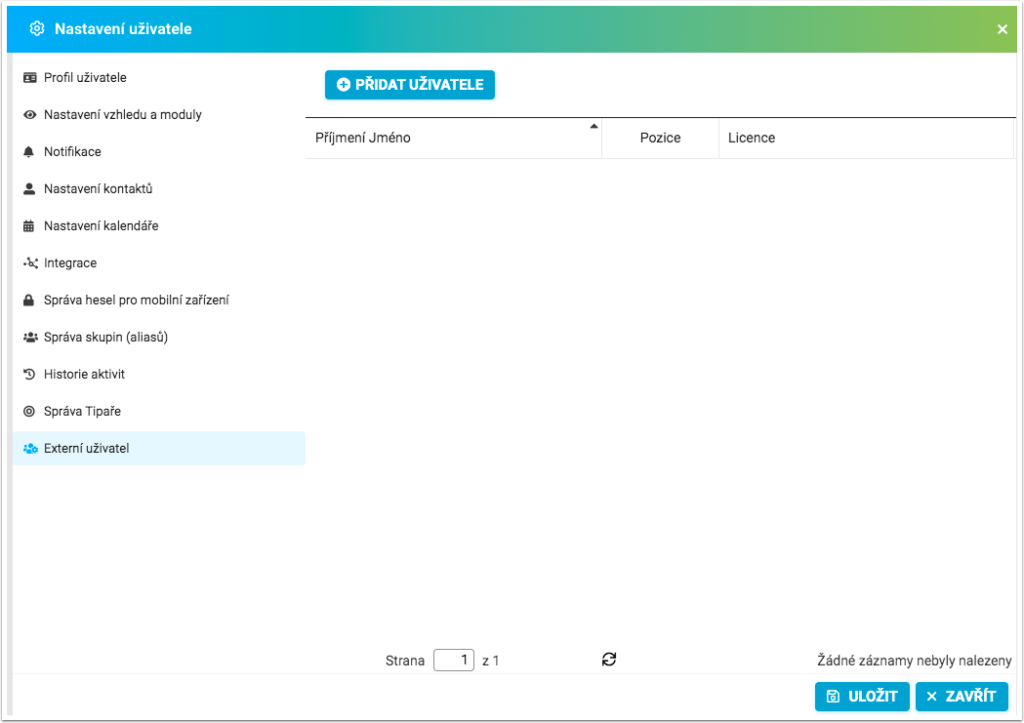Click the ULOŽIT save button
The height and width of the screenshot is (723, 1024).
click(x=862, y=696)
